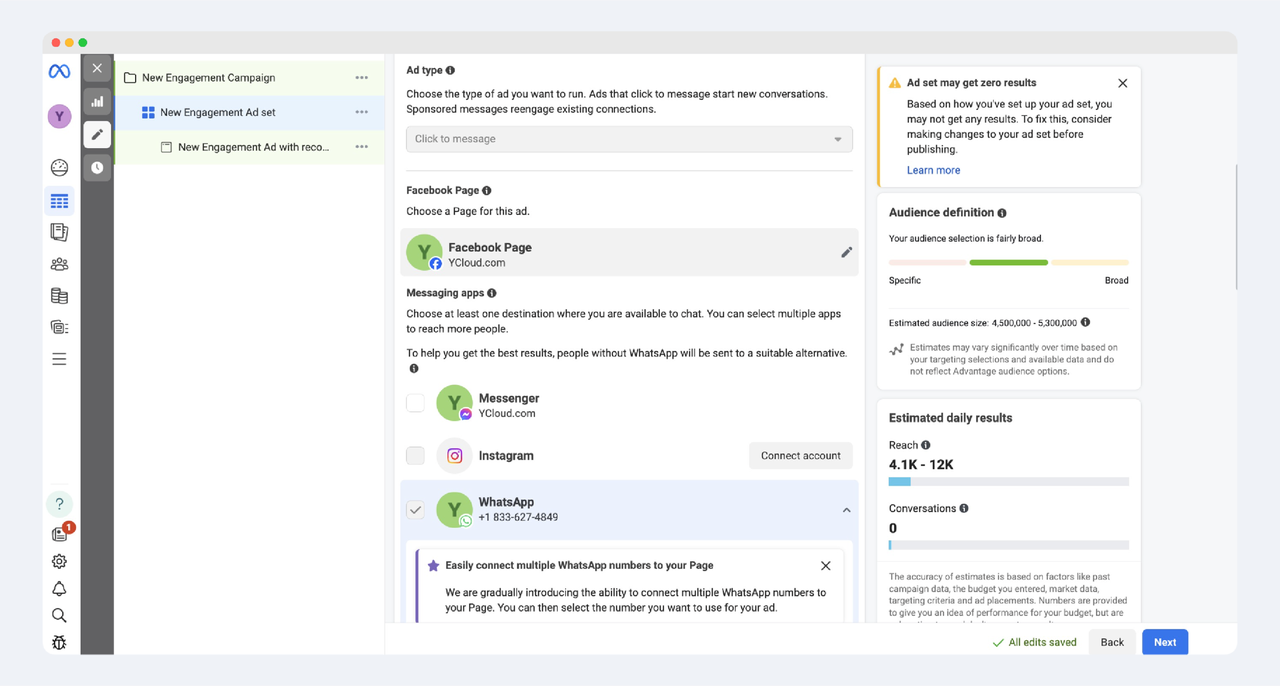Open the notifications bell icon
This screenshot has width=1280, height=686.
[x=59, y=589]
